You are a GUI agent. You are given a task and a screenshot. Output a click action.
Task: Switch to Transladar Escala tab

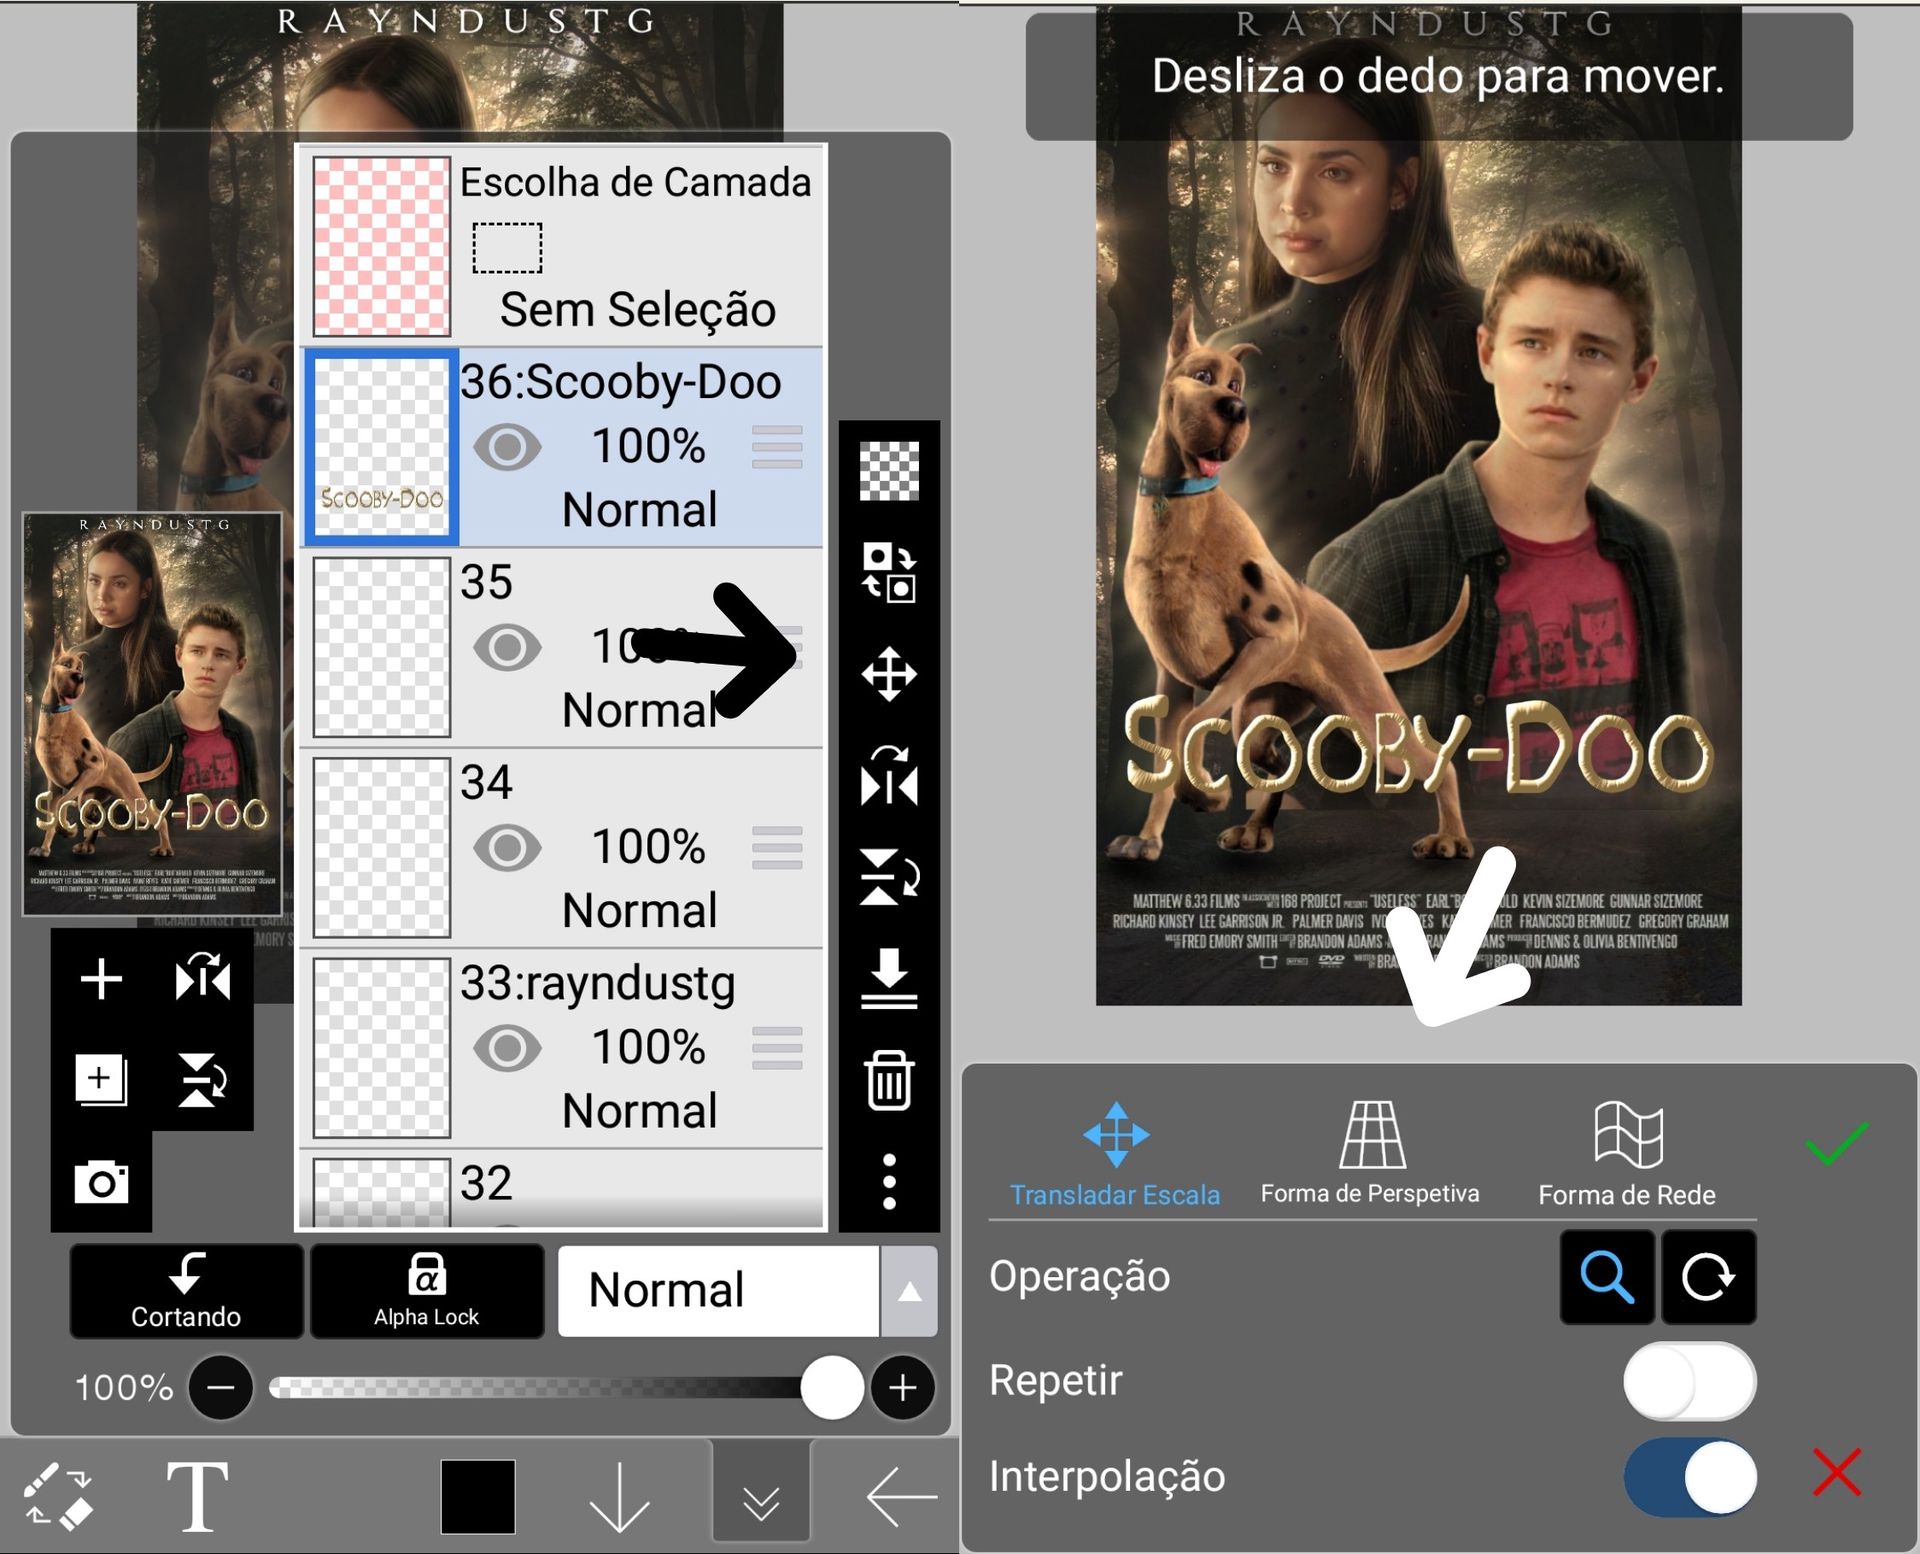point(1115,1155)
